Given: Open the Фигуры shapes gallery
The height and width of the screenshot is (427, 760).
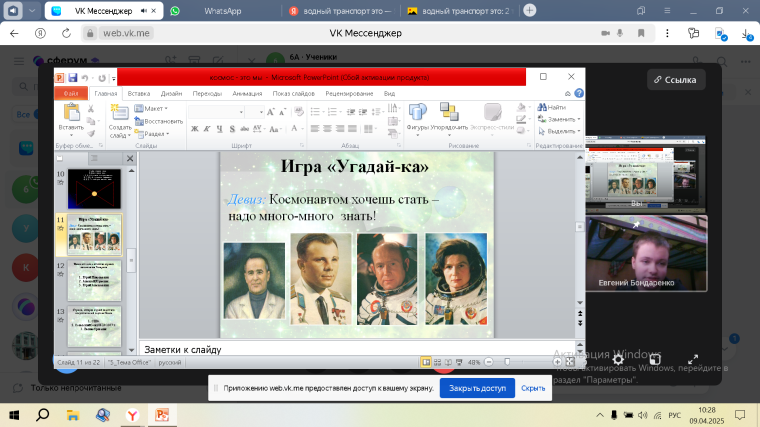Looking at the screenshot, I should pos(417,119).
